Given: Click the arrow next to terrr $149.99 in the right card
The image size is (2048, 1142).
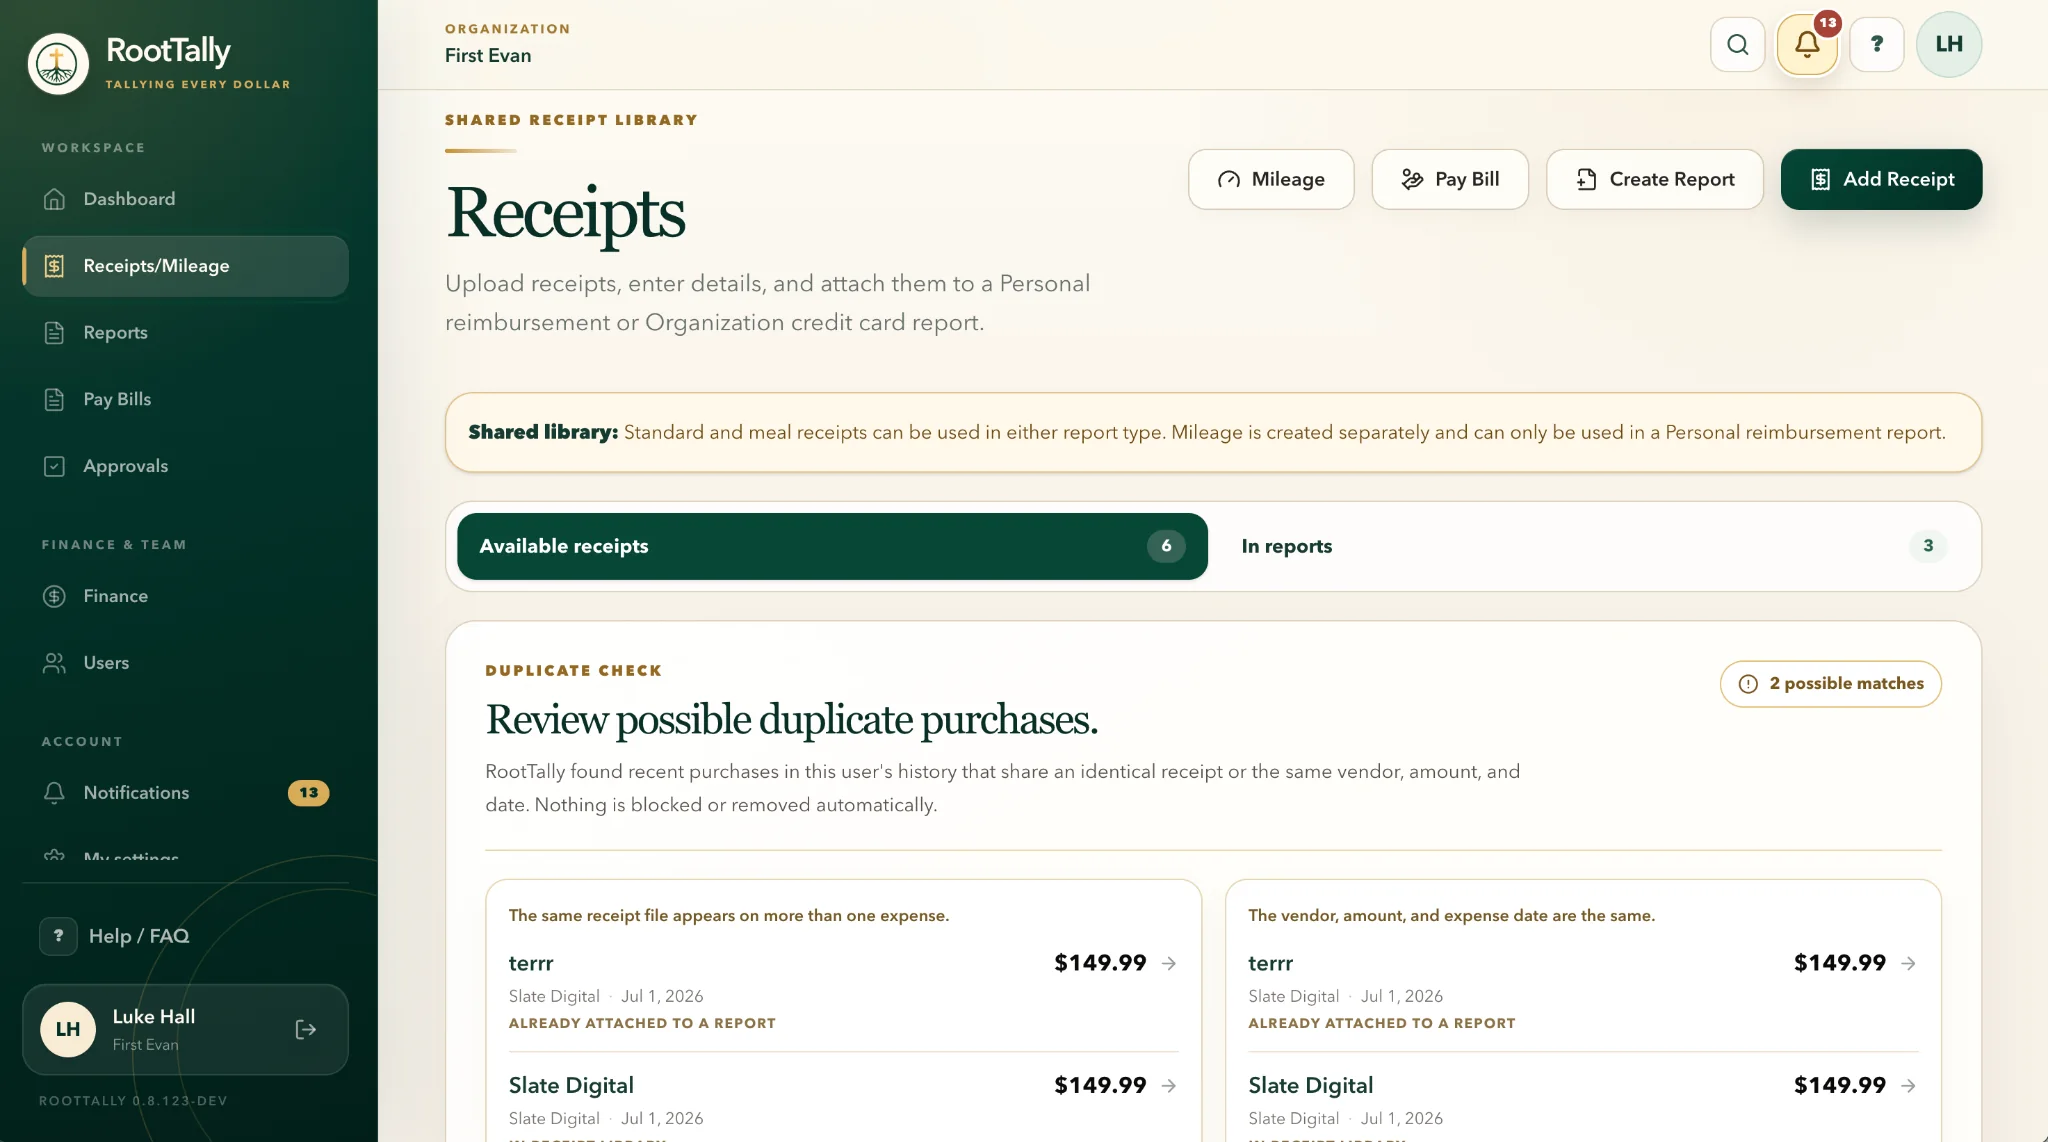Looking at the screenshot, I should click(1909, 964).
